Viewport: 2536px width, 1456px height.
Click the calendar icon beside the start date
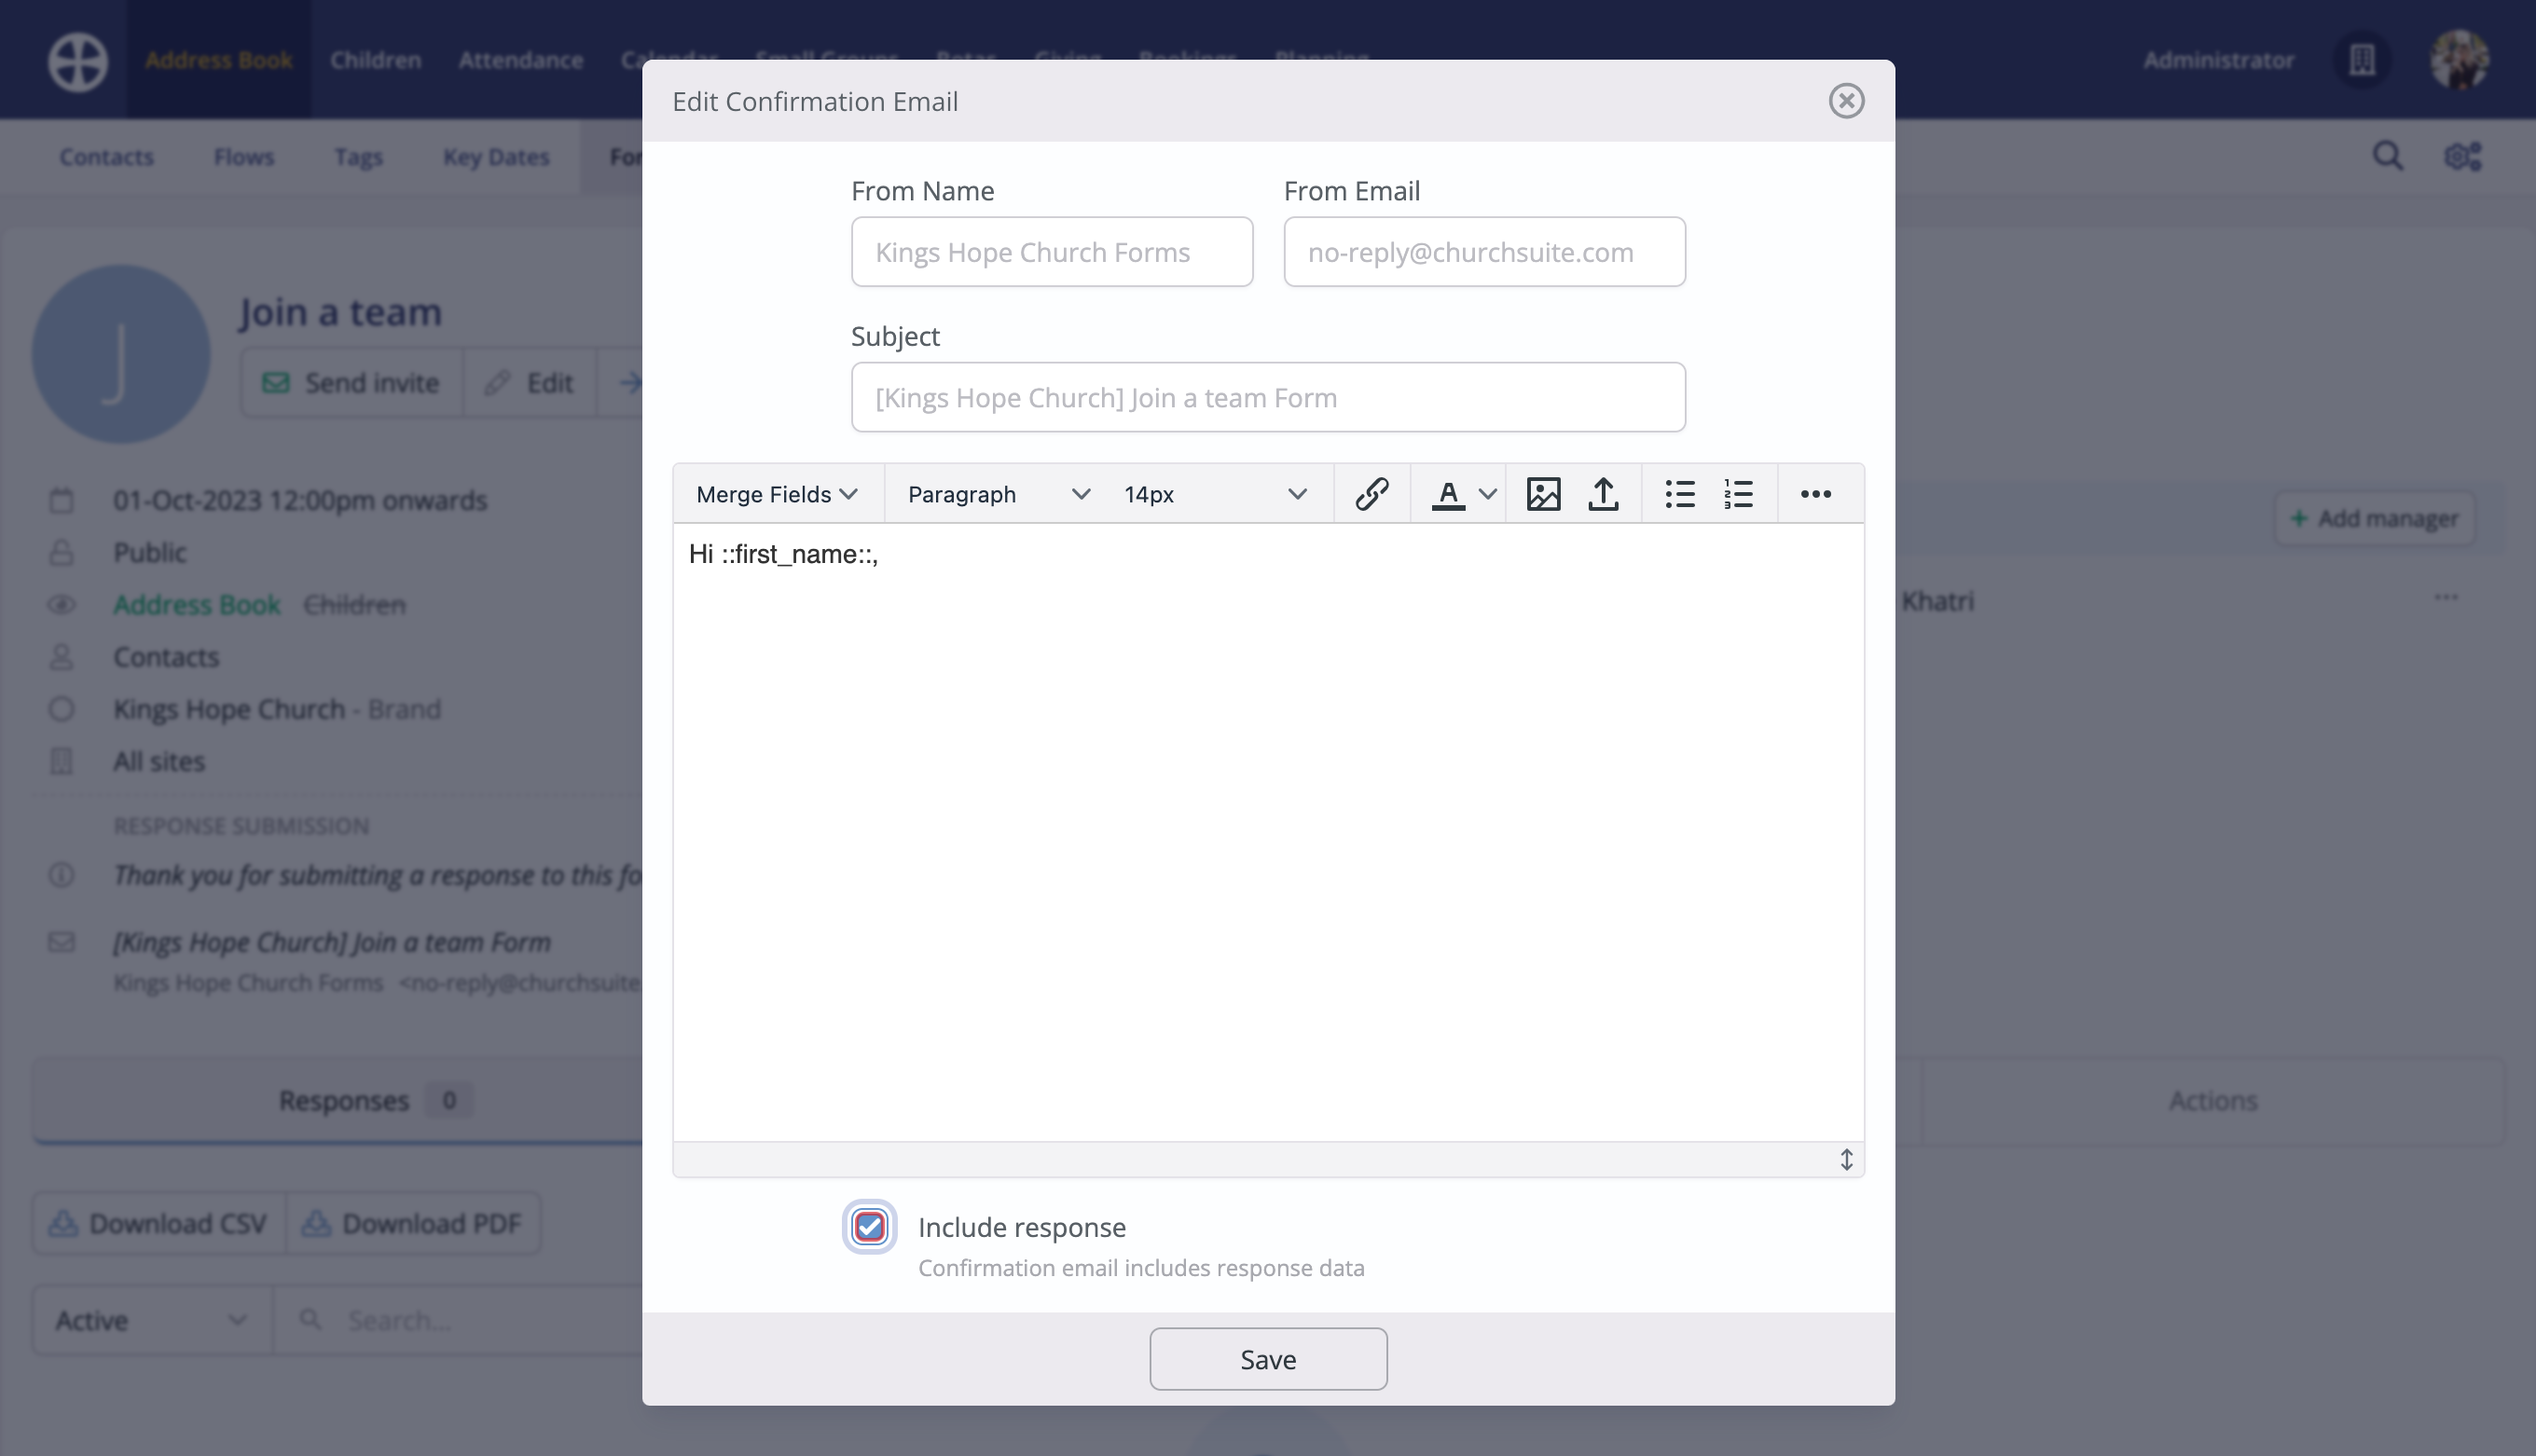click(61, 500)
